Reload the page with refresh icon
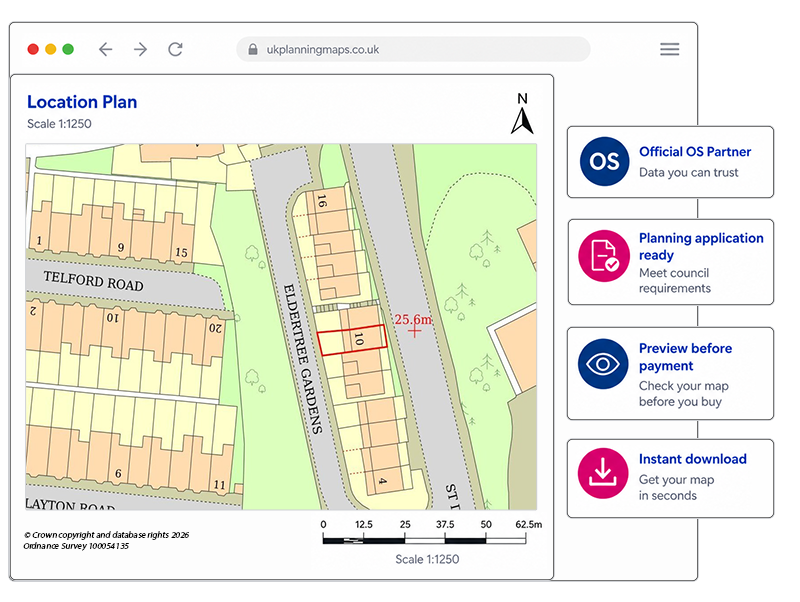 click(176, 49)
